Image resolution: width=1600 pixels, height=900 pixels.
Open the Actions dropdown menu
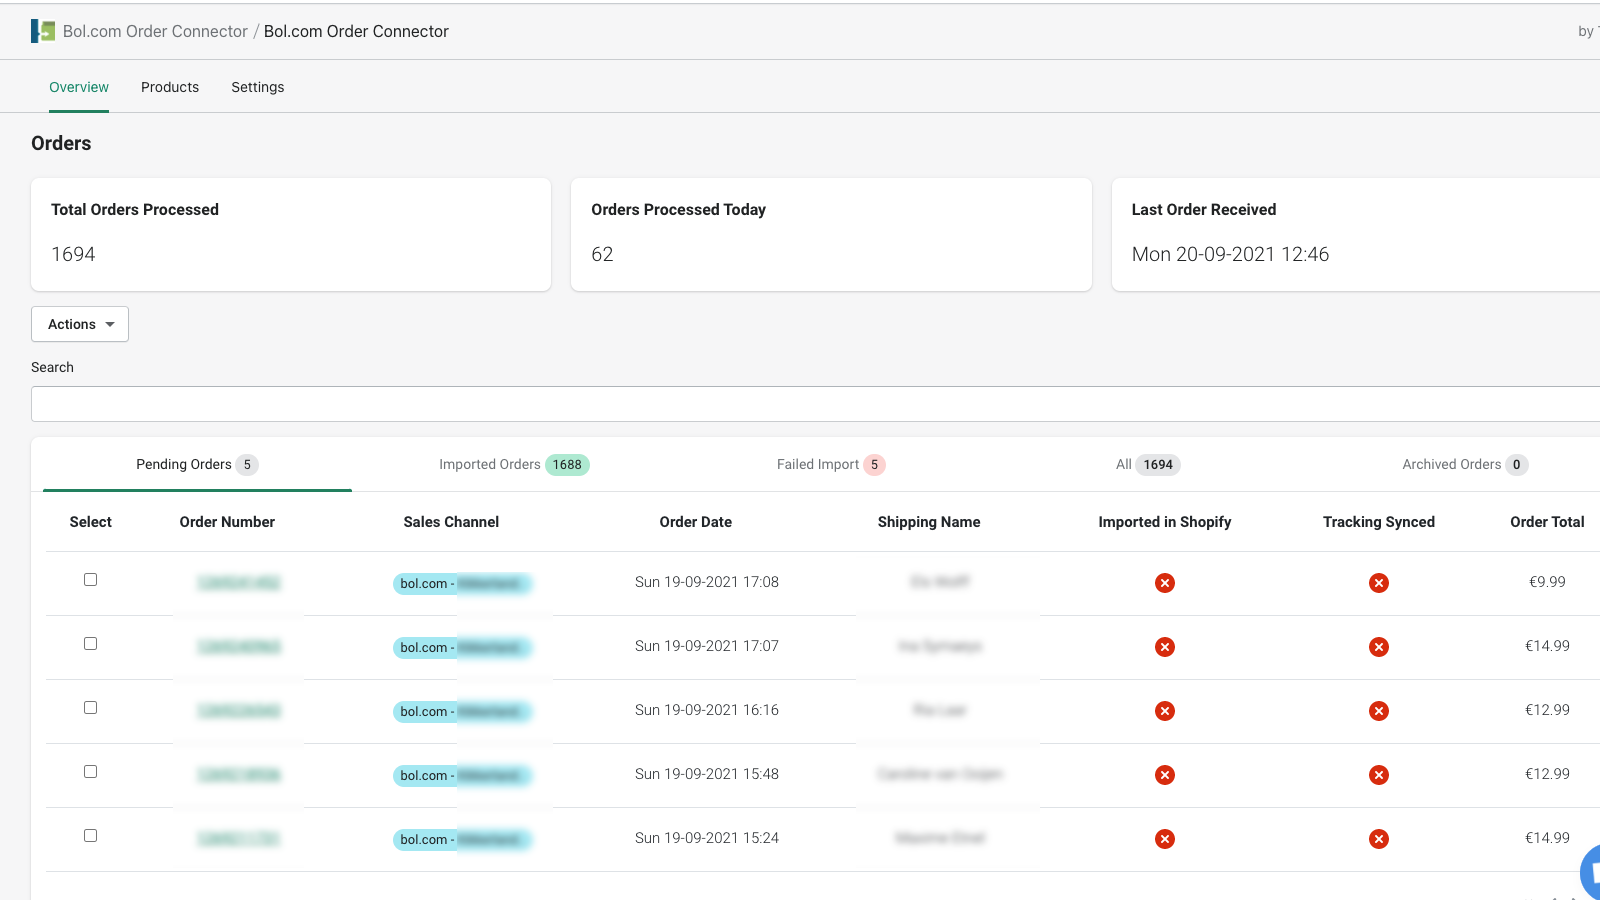pos(80,324)
